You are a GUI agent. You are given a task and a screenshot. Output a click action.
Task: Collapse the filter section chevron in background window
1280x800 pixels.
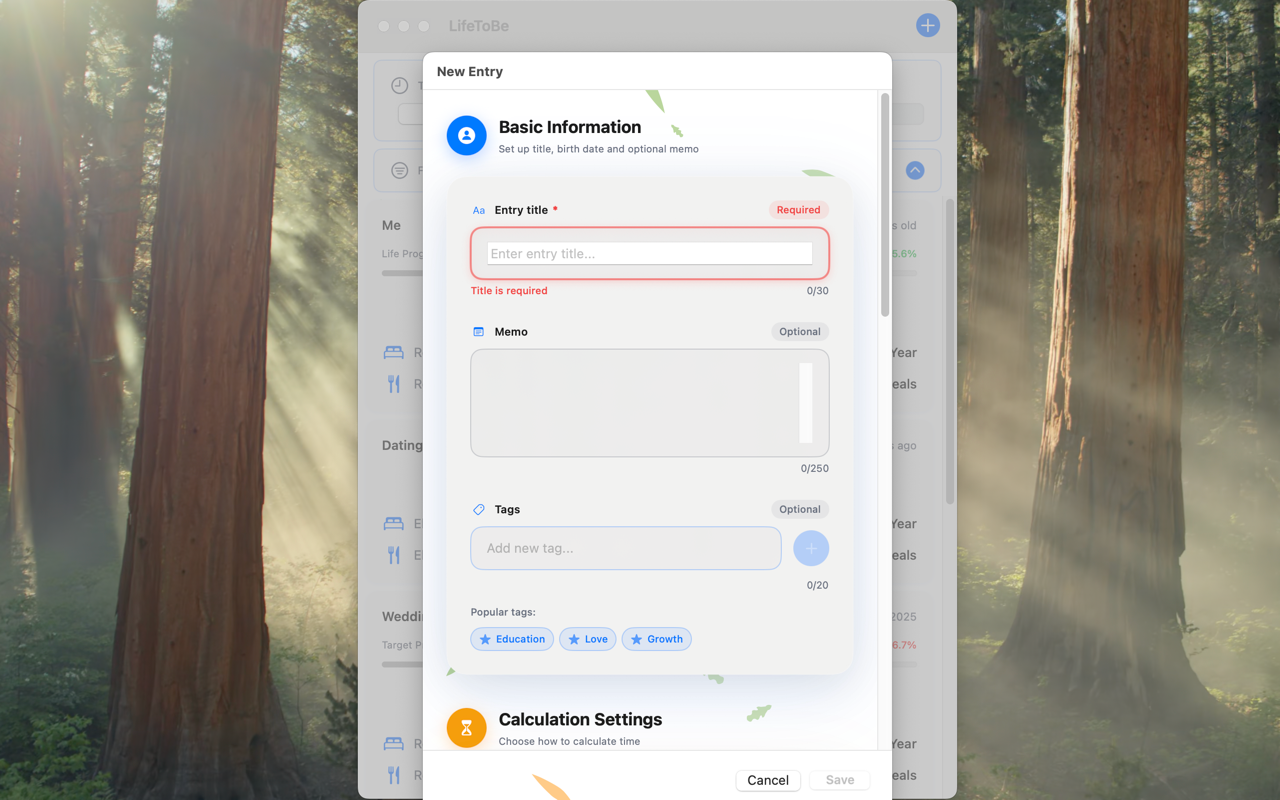pos(915,170)
